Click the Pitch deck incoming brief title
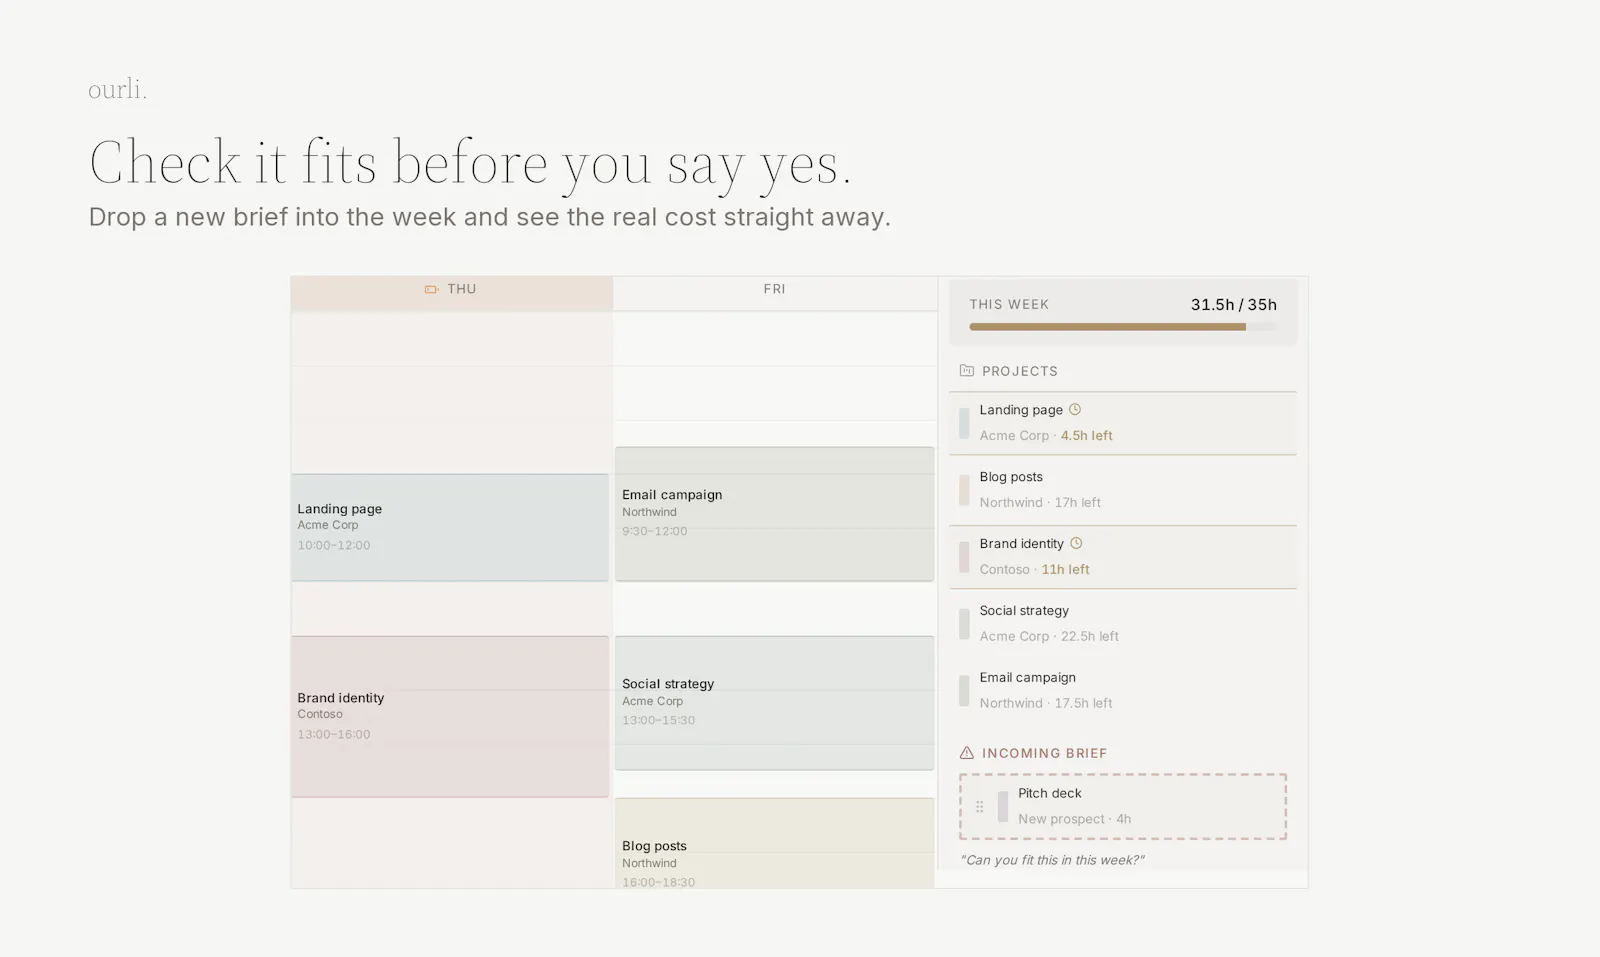 coord(1050,793)
